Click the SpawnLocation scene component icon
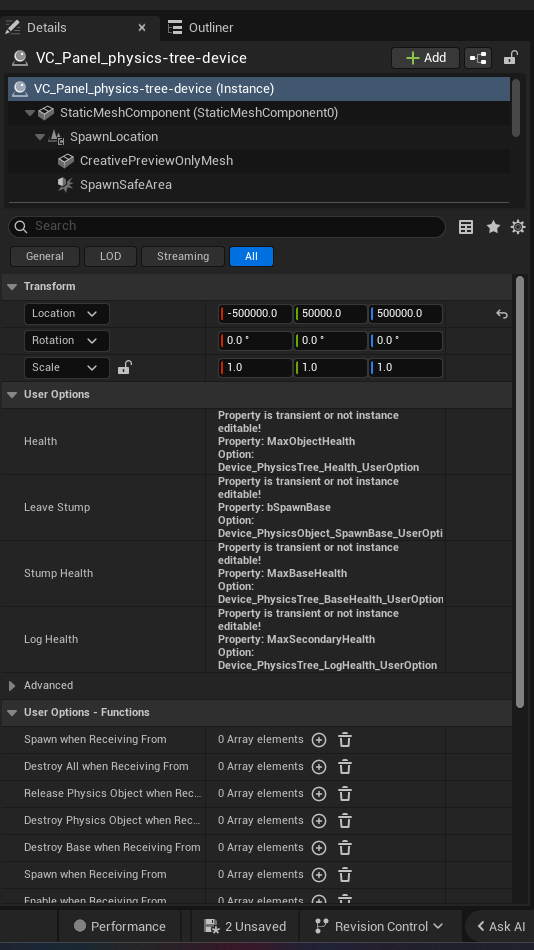Screen dimensions: 534x950 point(56,137)
